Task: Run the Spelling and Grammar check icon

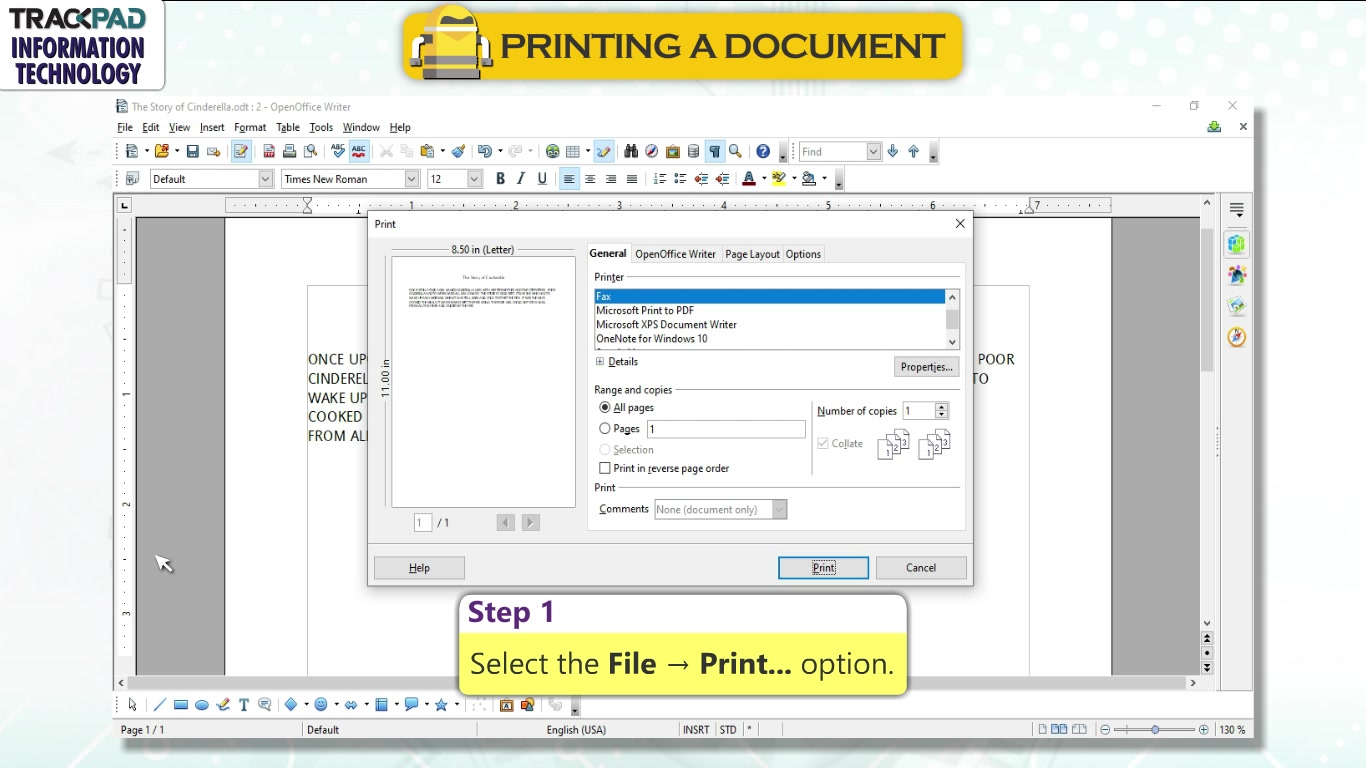Action: point(337,152)
